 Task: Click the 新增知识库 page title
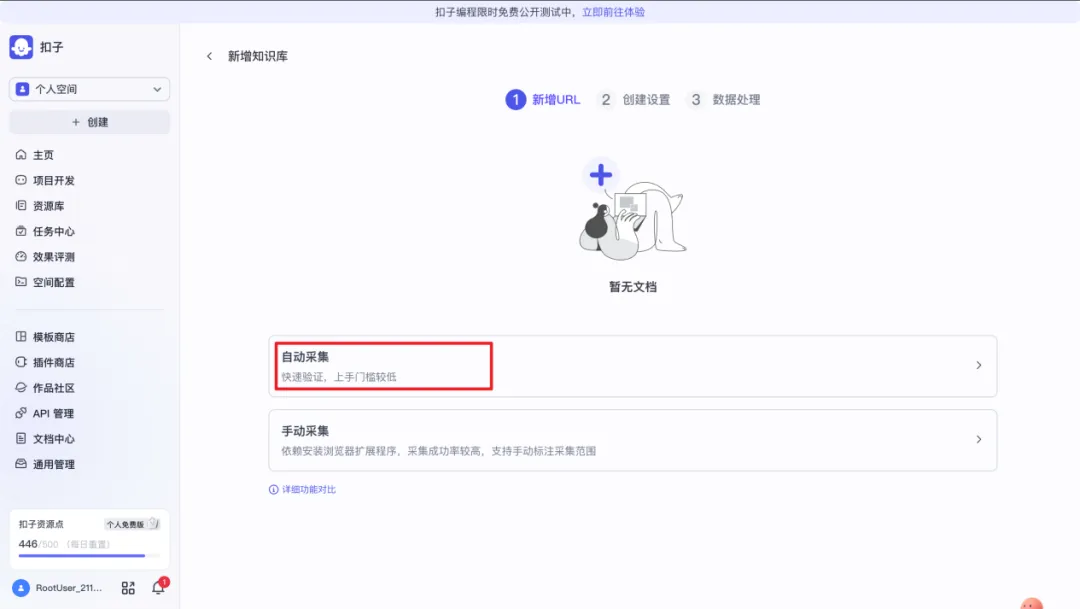coord(258,56)
